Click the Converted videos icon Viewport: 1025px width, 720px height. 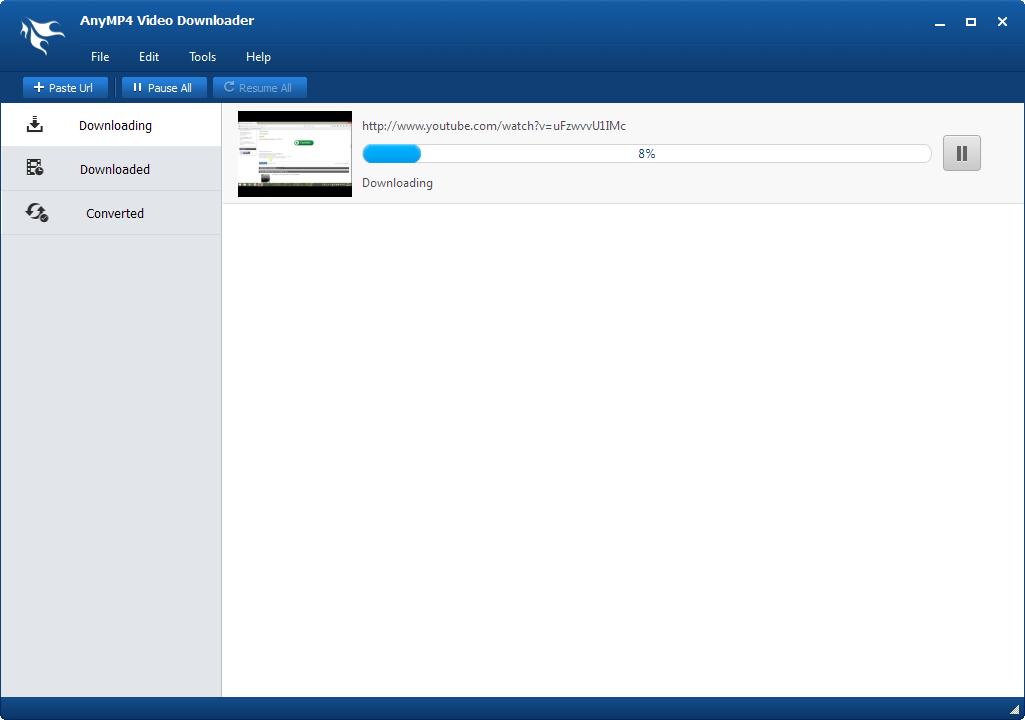35,212
